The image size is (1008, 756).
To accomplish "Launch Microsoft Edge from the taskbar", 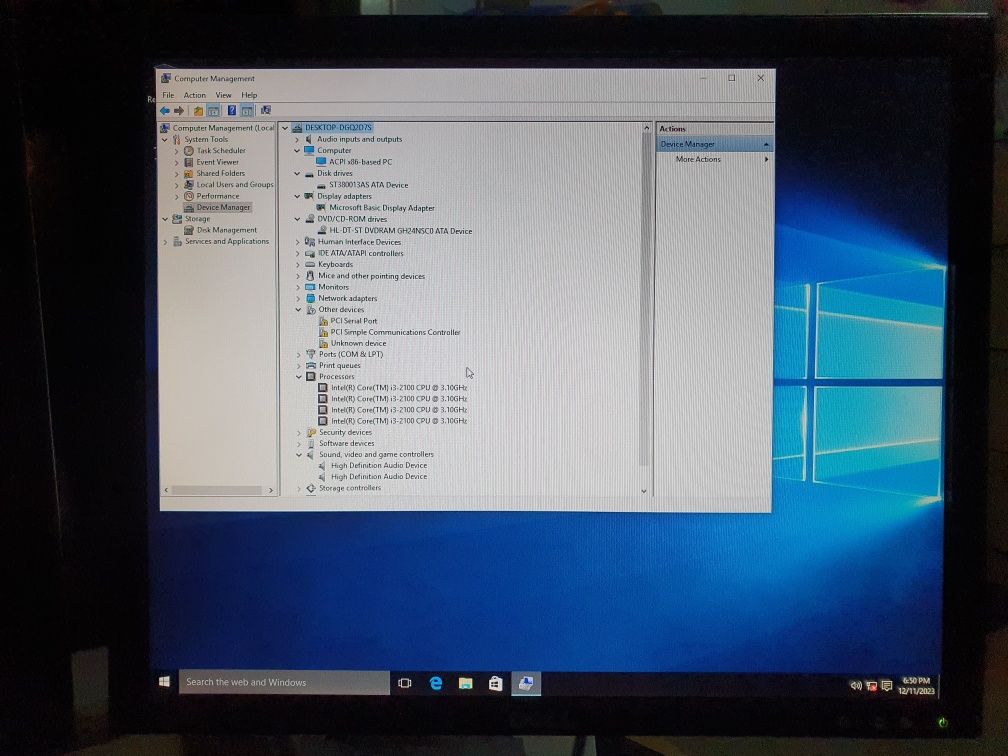I will pyautogui.click(x=435, y=683).
